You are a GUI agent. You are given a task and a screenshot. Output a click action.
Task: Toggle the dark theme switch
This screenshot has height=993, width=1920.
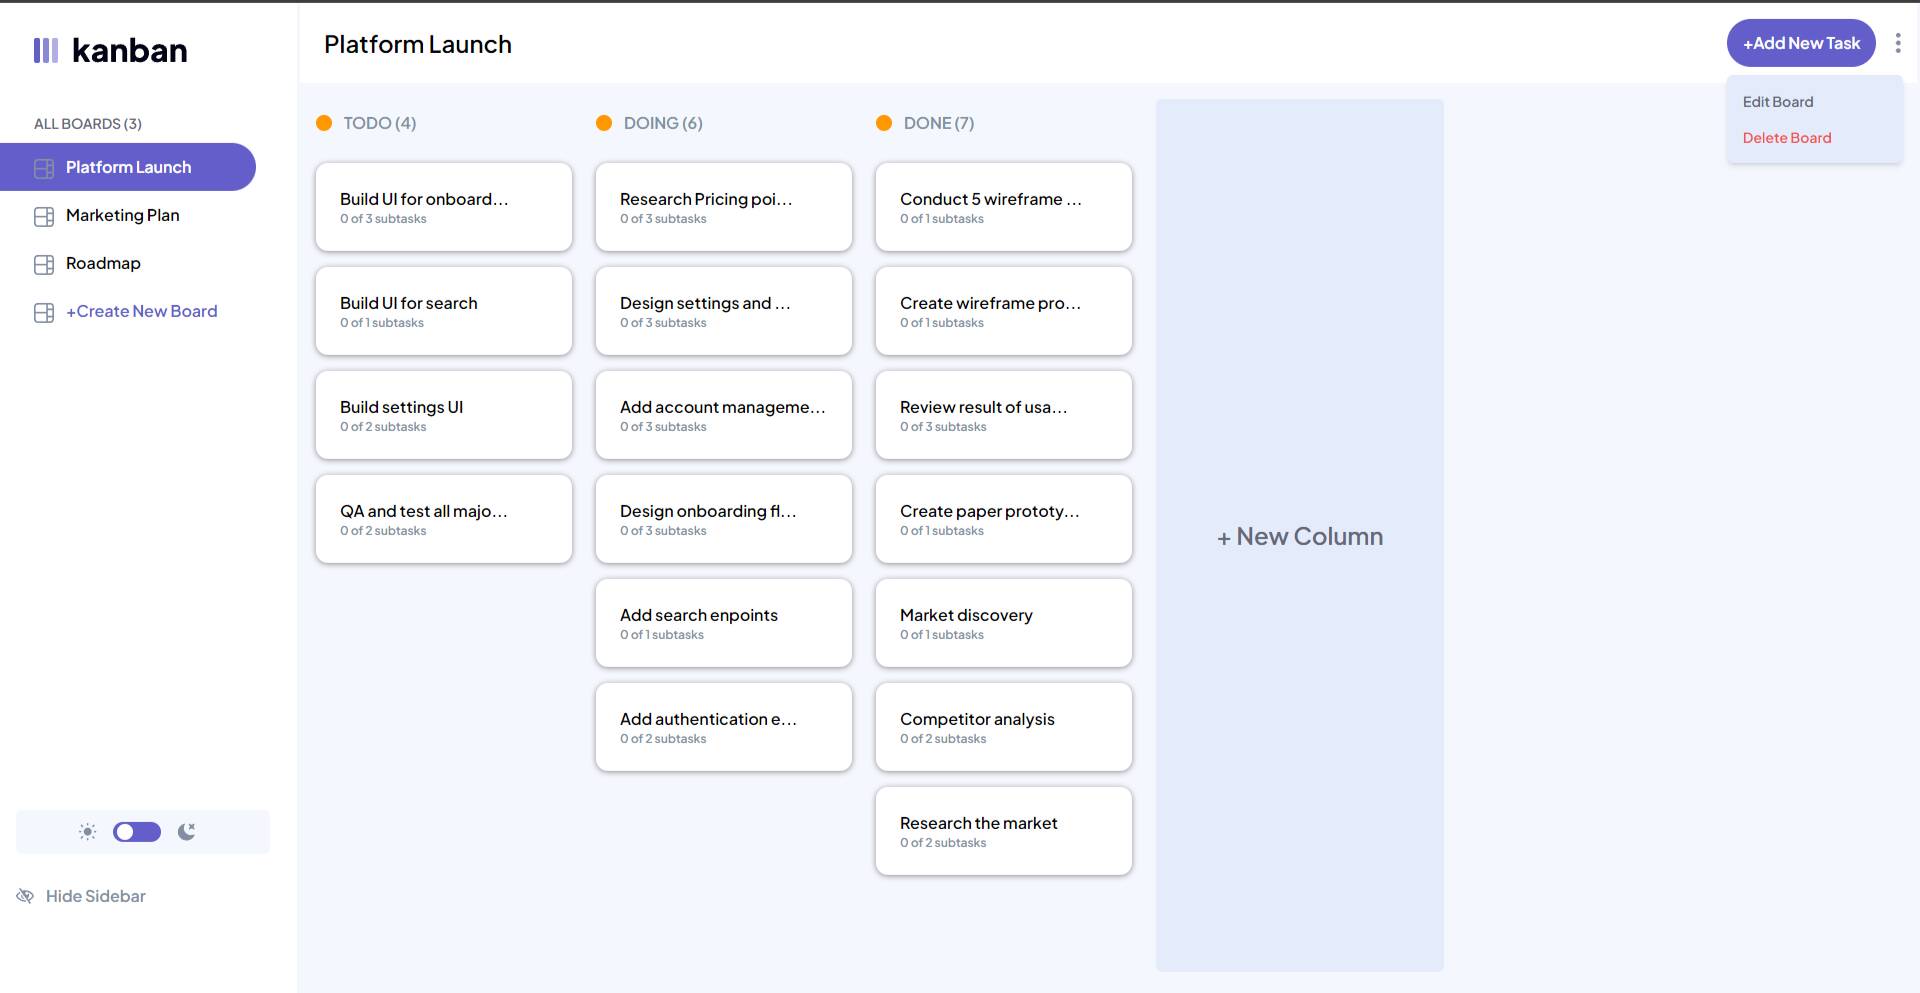pyautogui.click(x=137, y=832)
